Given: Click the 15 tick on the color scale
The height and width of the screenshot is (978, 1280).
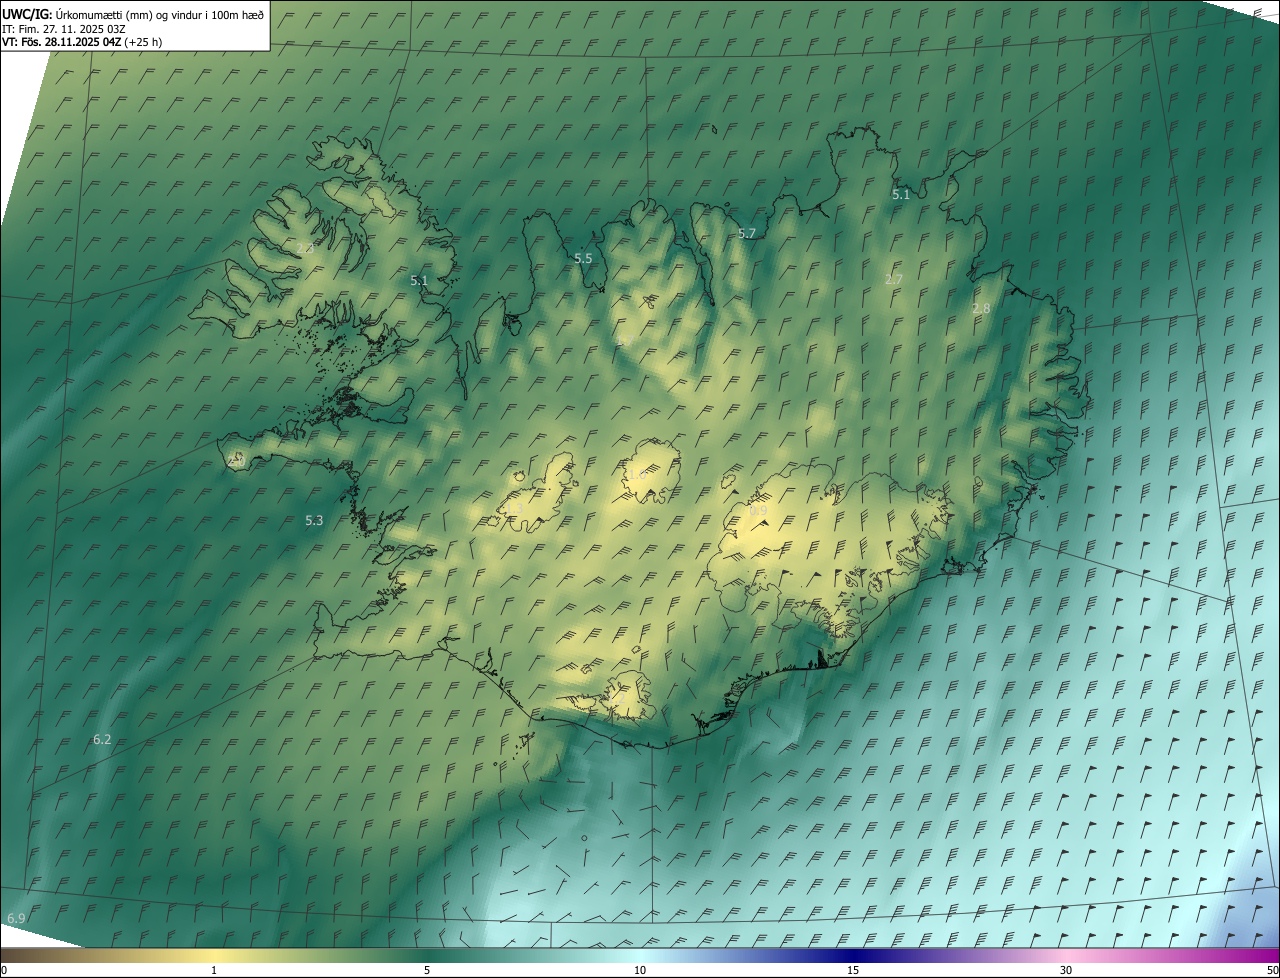Looking at the screenshot, I should tap(853, 970).
